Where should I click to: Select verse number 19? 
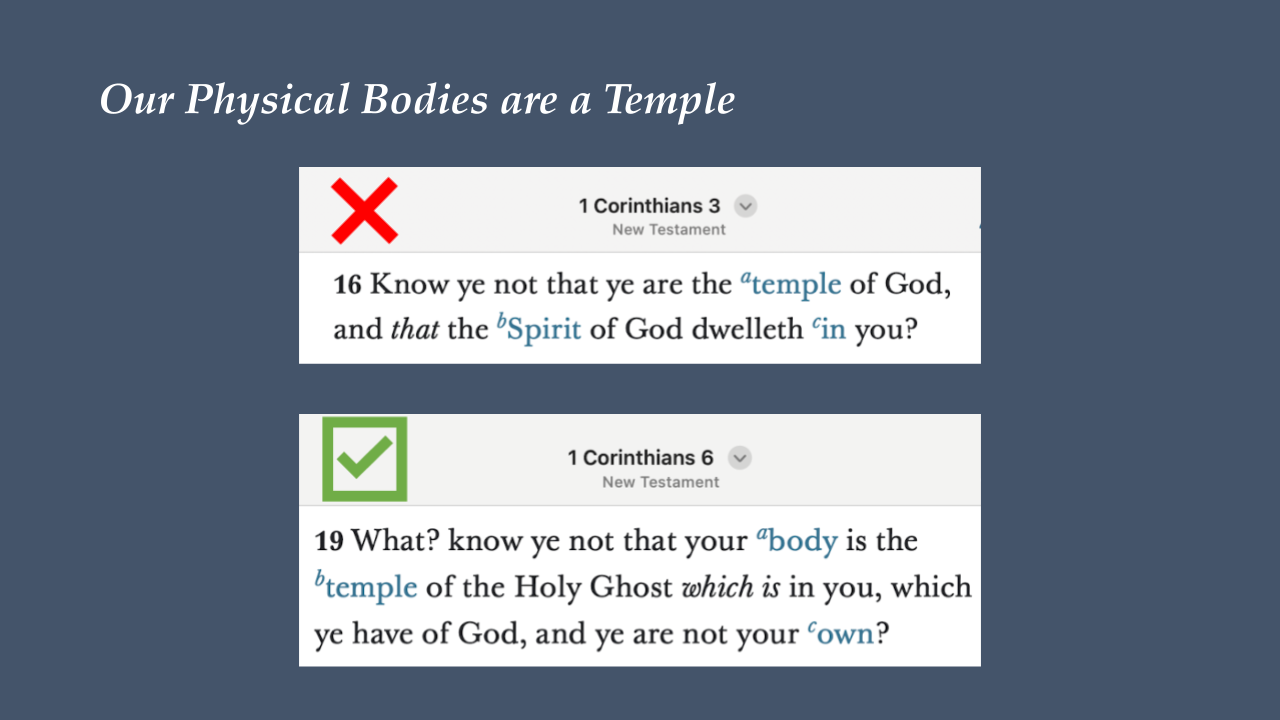(329, 541)
